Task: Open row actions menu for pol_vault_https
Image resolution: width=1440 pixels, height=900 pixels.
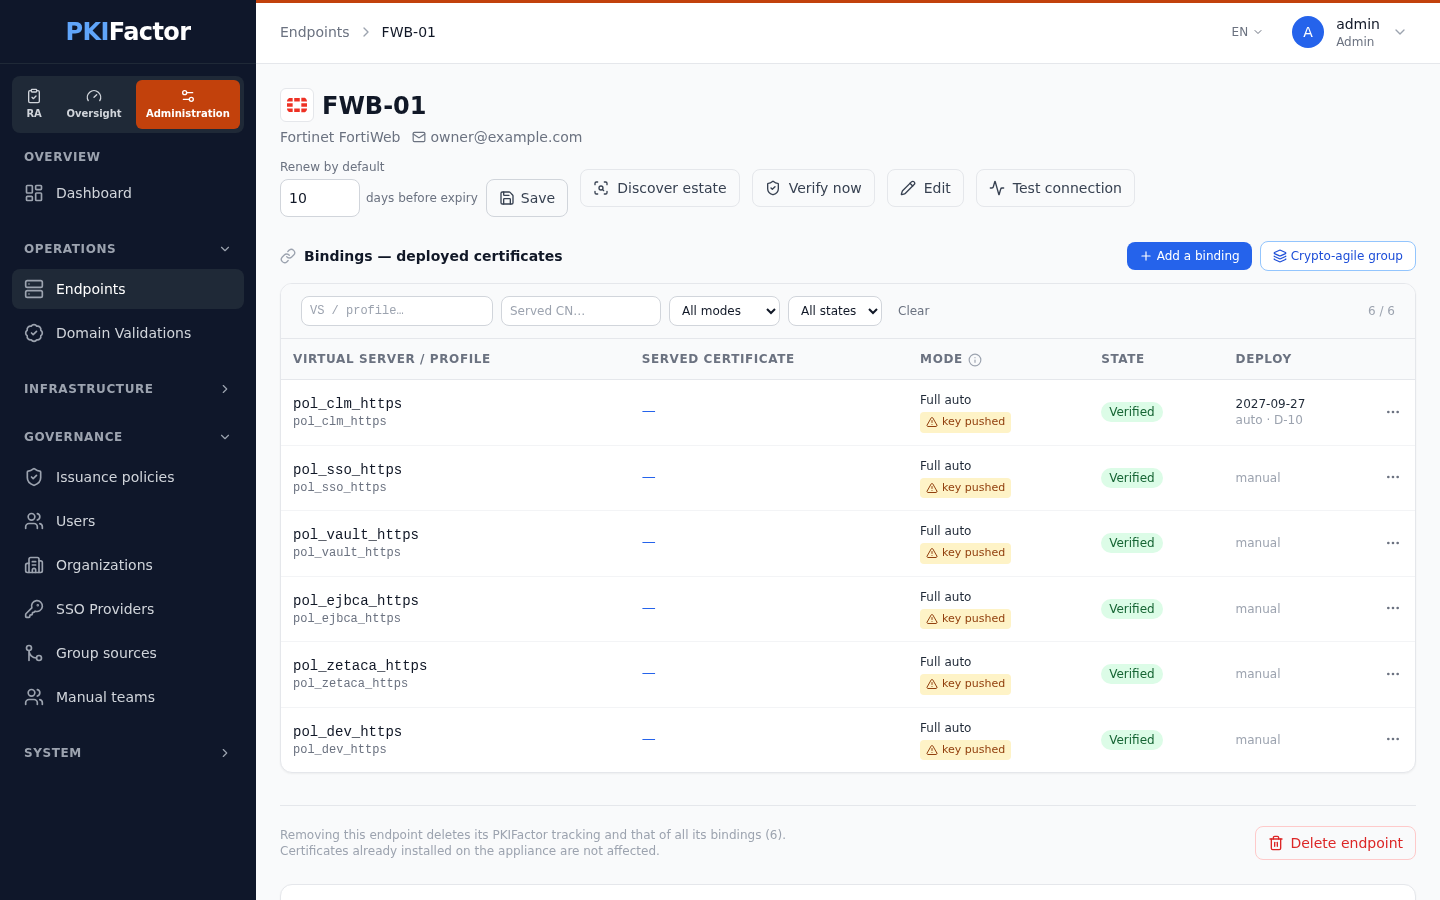Action: (1393, 543)
